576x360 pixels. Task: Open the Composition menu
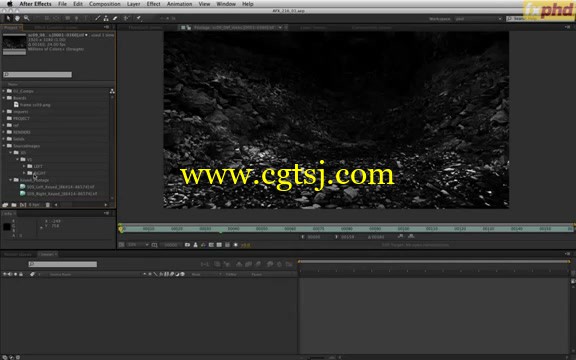(105, 4)
